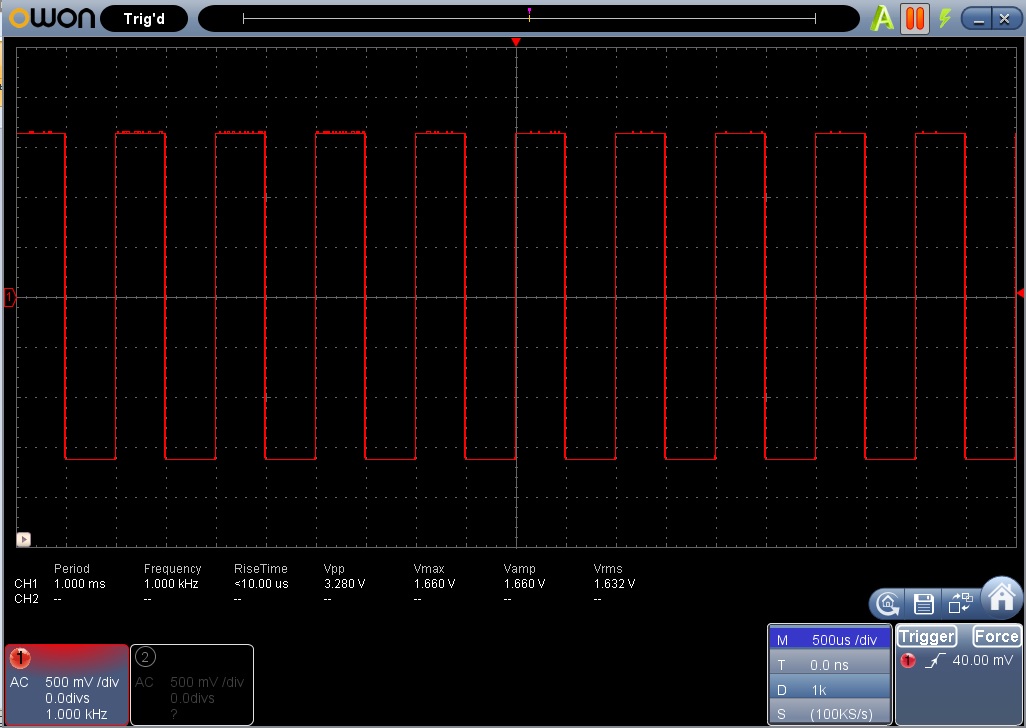Click the Trigger button
Screen dimensions: 1026x728
click(x=927, y=636)
